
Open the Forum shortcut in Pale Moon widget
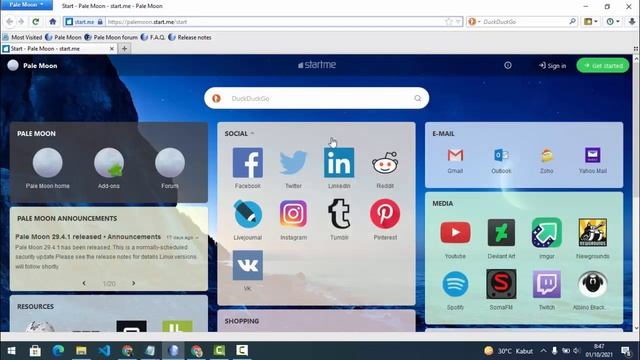pos(170,163)
